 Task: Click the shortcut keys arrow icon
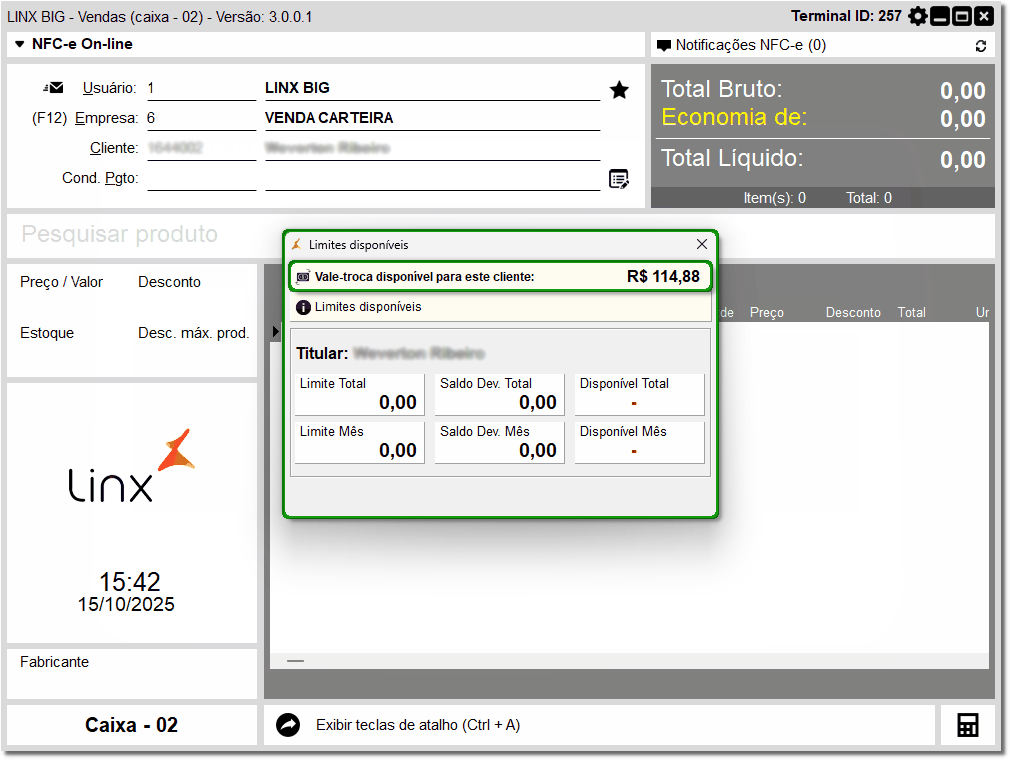click(x=288, y=725)
